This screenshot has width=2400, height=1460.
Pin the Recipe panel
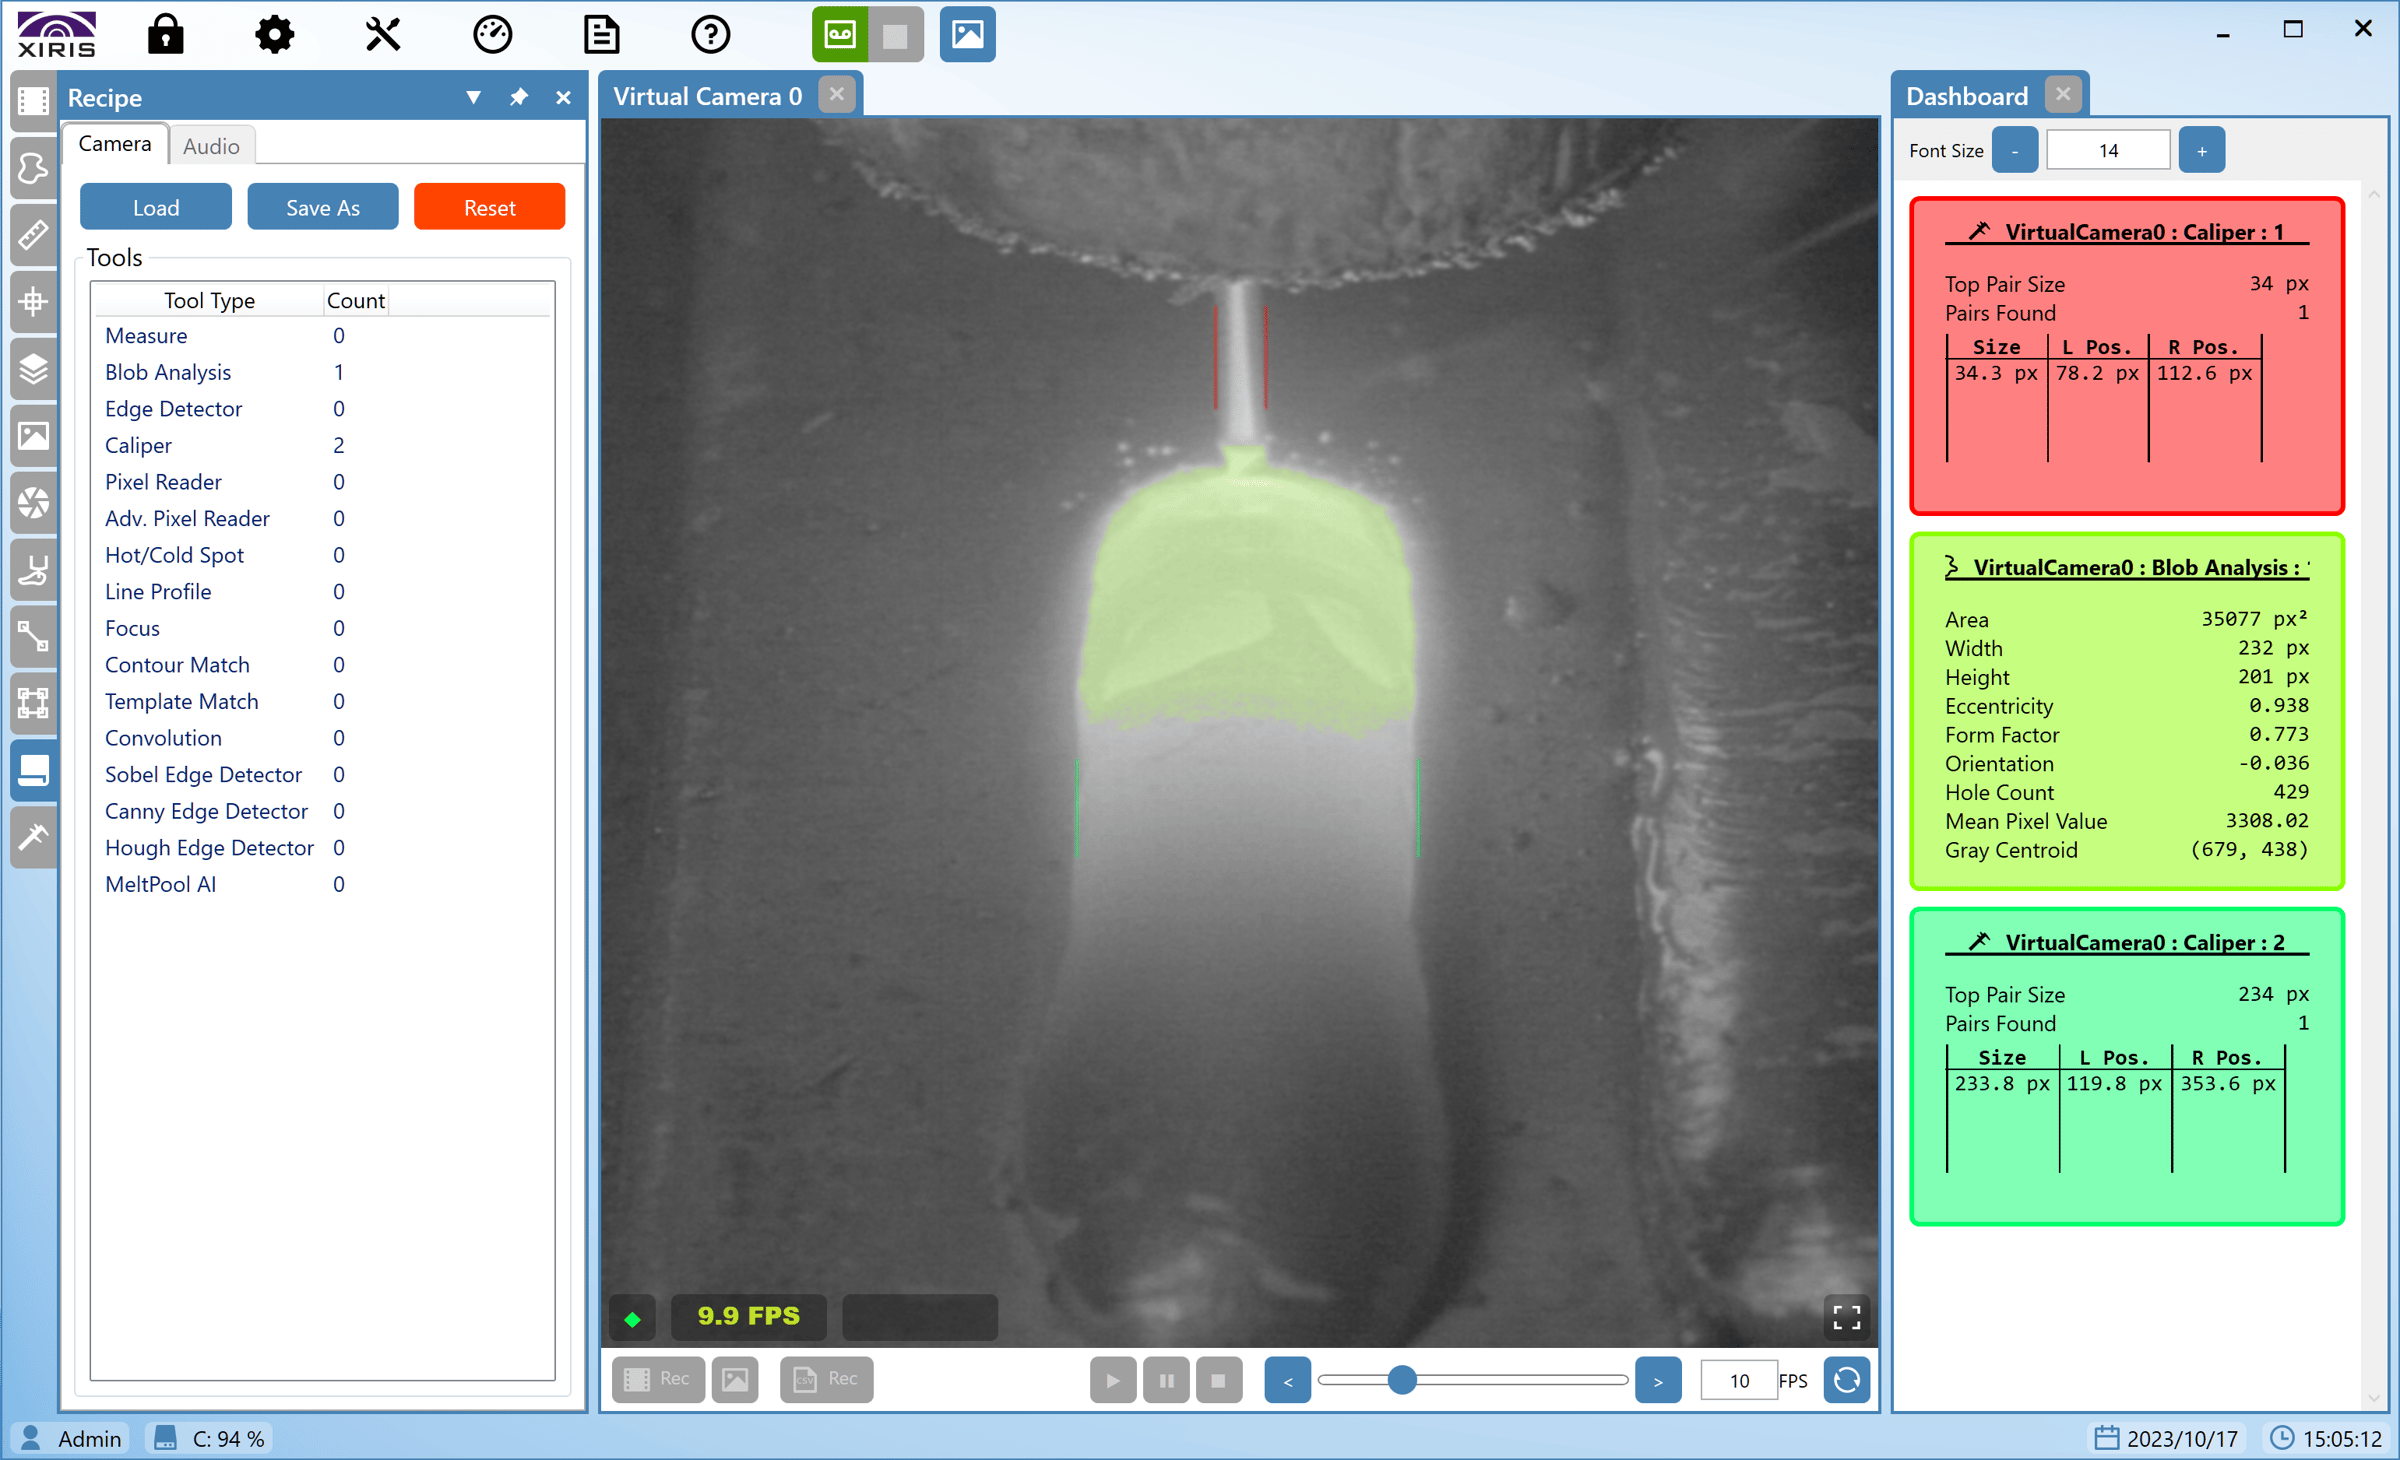coord(519,97)
